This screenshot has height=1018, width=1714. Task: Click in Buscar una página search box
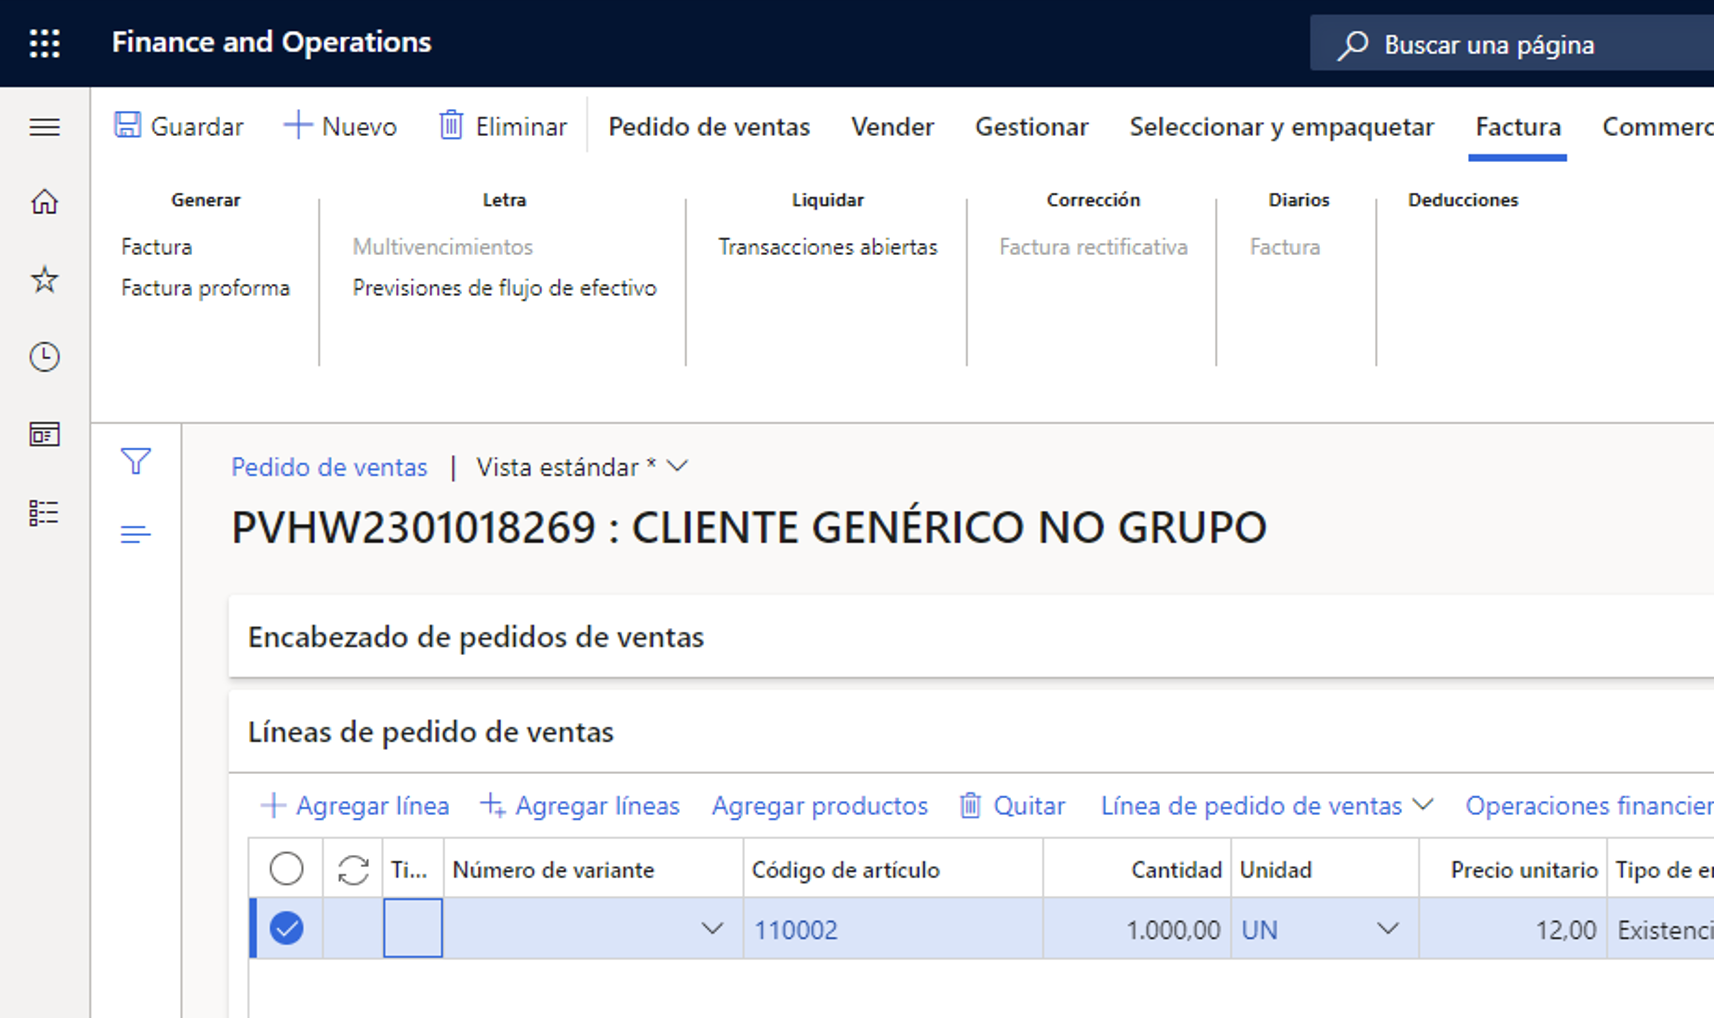[x=1512, y=44]
